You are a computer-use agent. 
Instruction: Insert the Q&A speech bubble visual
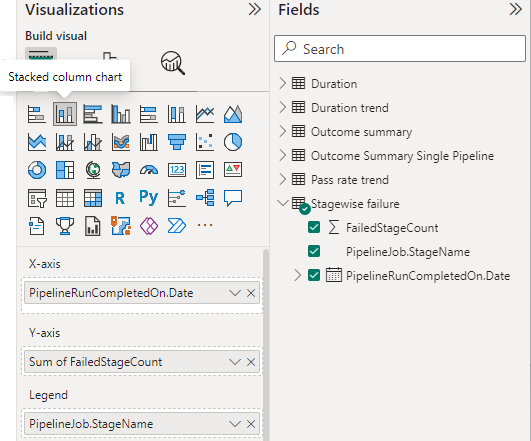233,198
